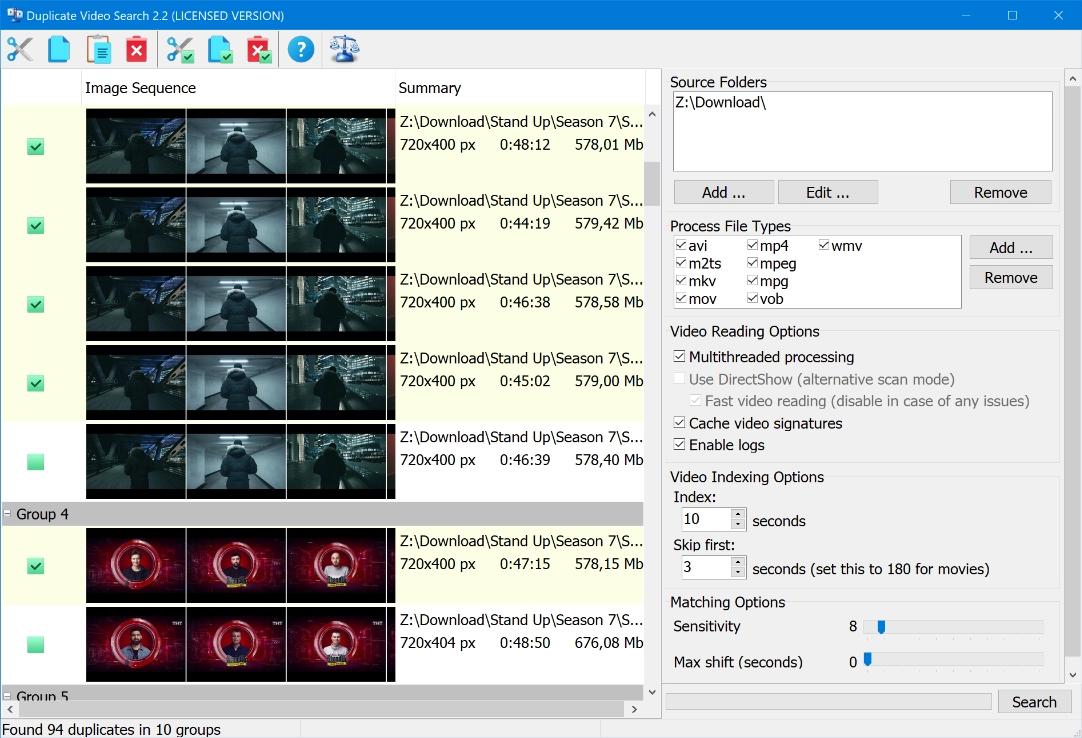Viewport: 1082px width, 738px height.
Task: Click the Copy checked files icon
Action: pos(220,48)
